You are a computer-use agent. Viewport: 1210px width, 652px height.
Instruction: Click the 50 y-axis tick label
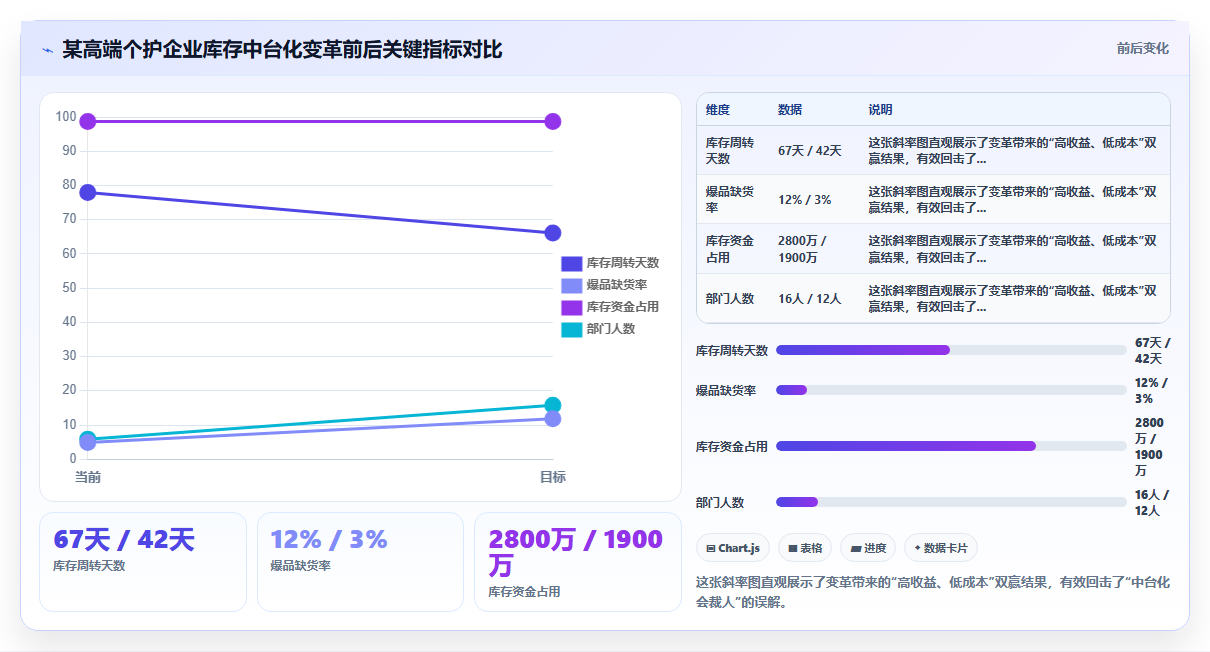(x=69, y=287)
